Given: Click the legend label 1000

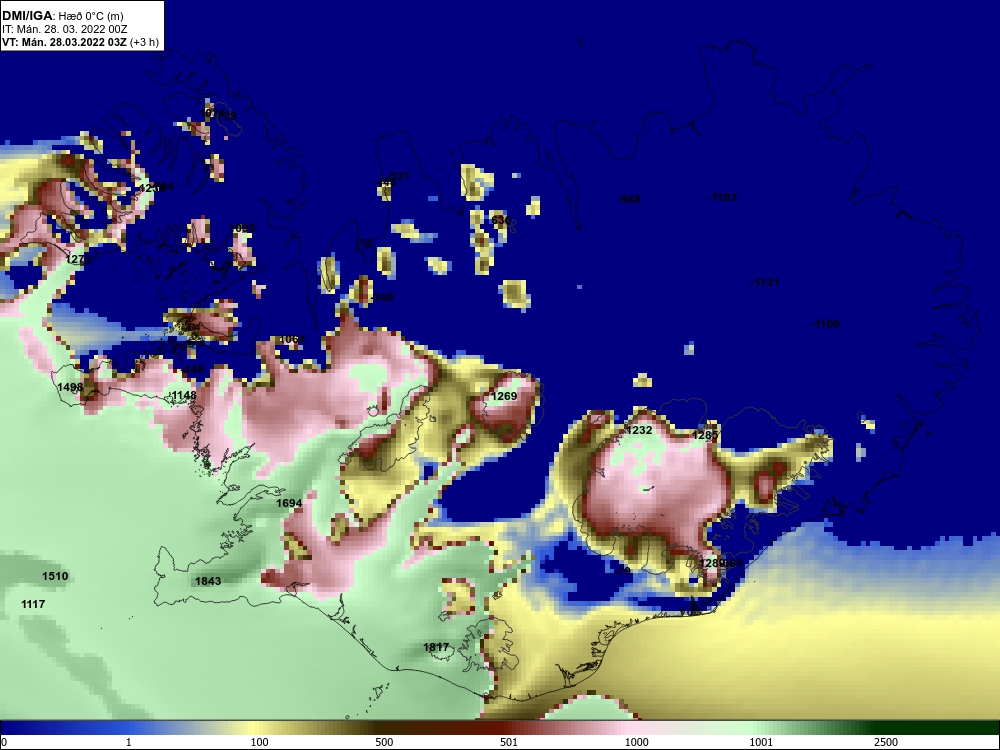Looking at the screenshot, I should point(636,742).
